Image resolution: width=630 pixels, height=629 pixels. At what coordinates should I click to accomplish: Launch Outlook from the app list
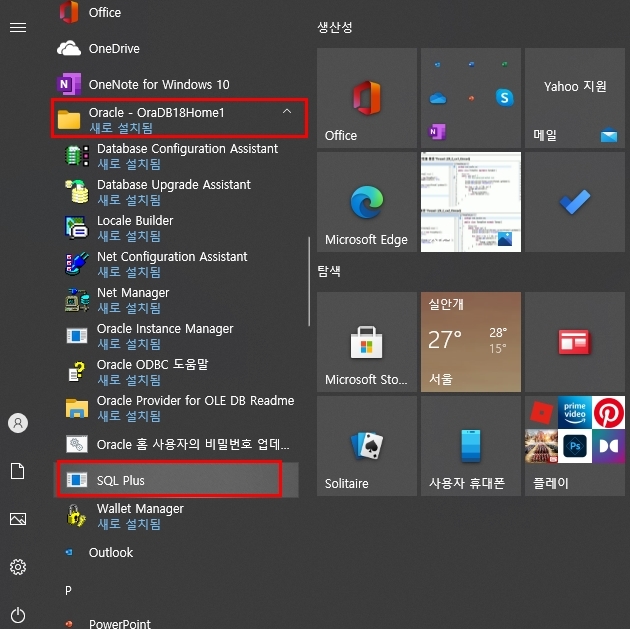[x=176, y=552]
